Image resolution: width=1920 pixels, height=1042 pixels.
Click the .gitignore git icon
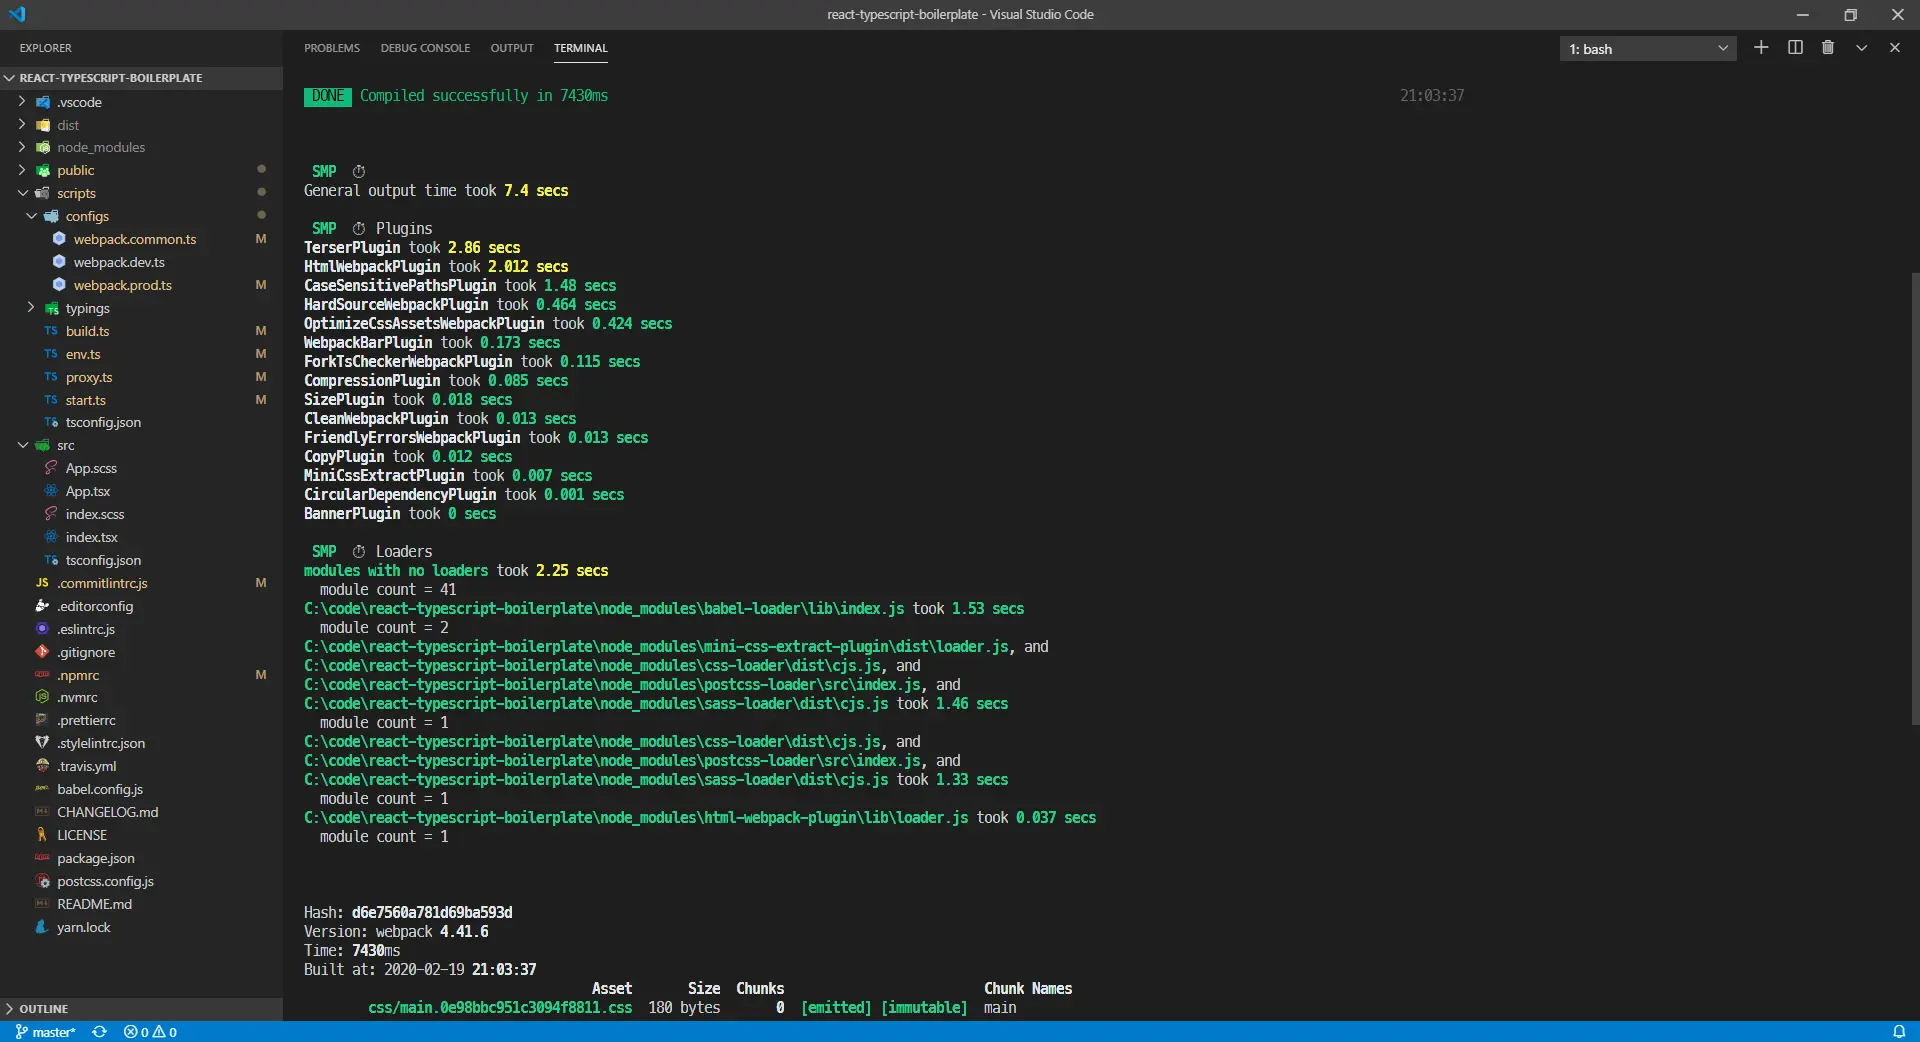(42, 652)
